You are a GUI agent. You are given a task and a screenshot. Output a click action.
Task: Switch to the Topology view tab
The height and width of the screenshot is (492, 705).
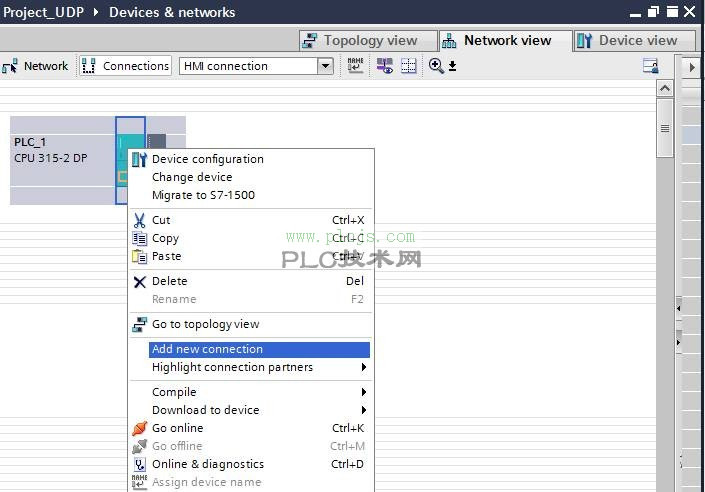370,41
